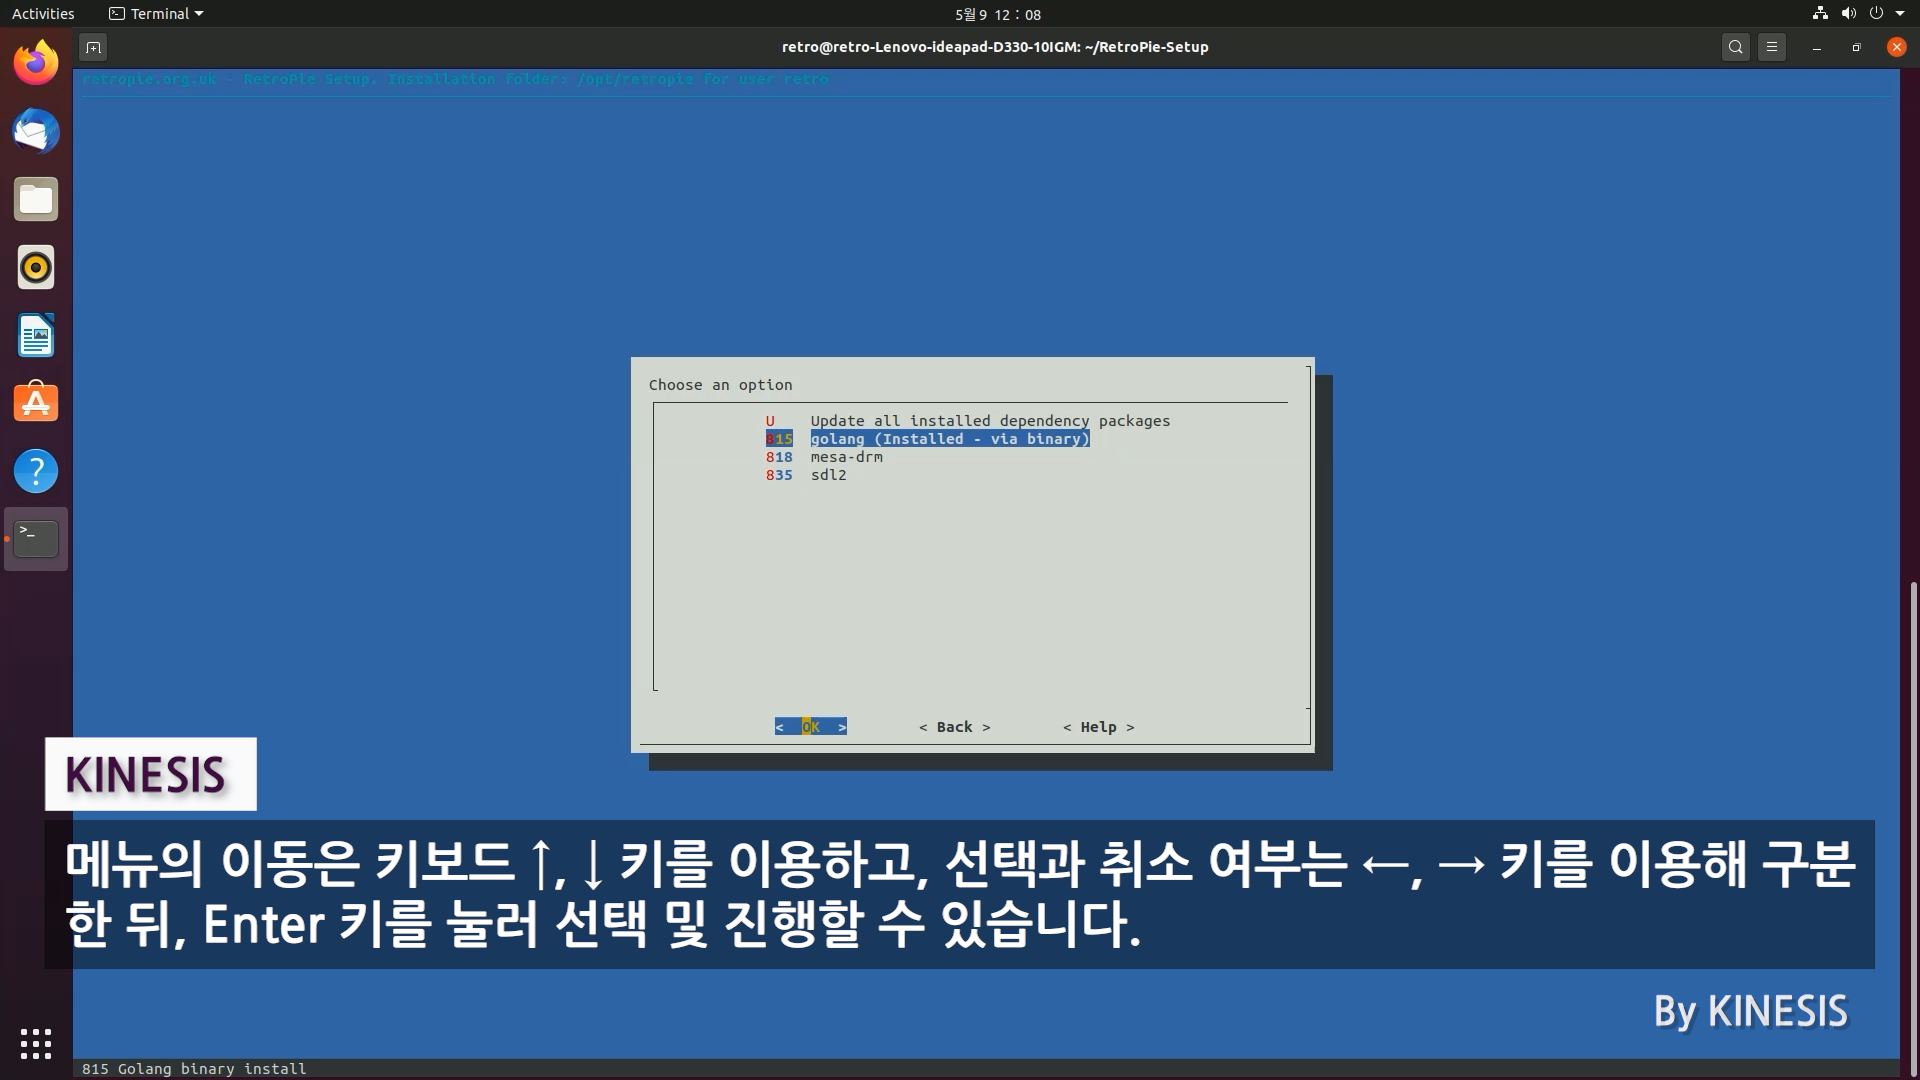Click the Activities overview menu
The height and width of the screenshot is (1080, 1920).
(43, 14)
